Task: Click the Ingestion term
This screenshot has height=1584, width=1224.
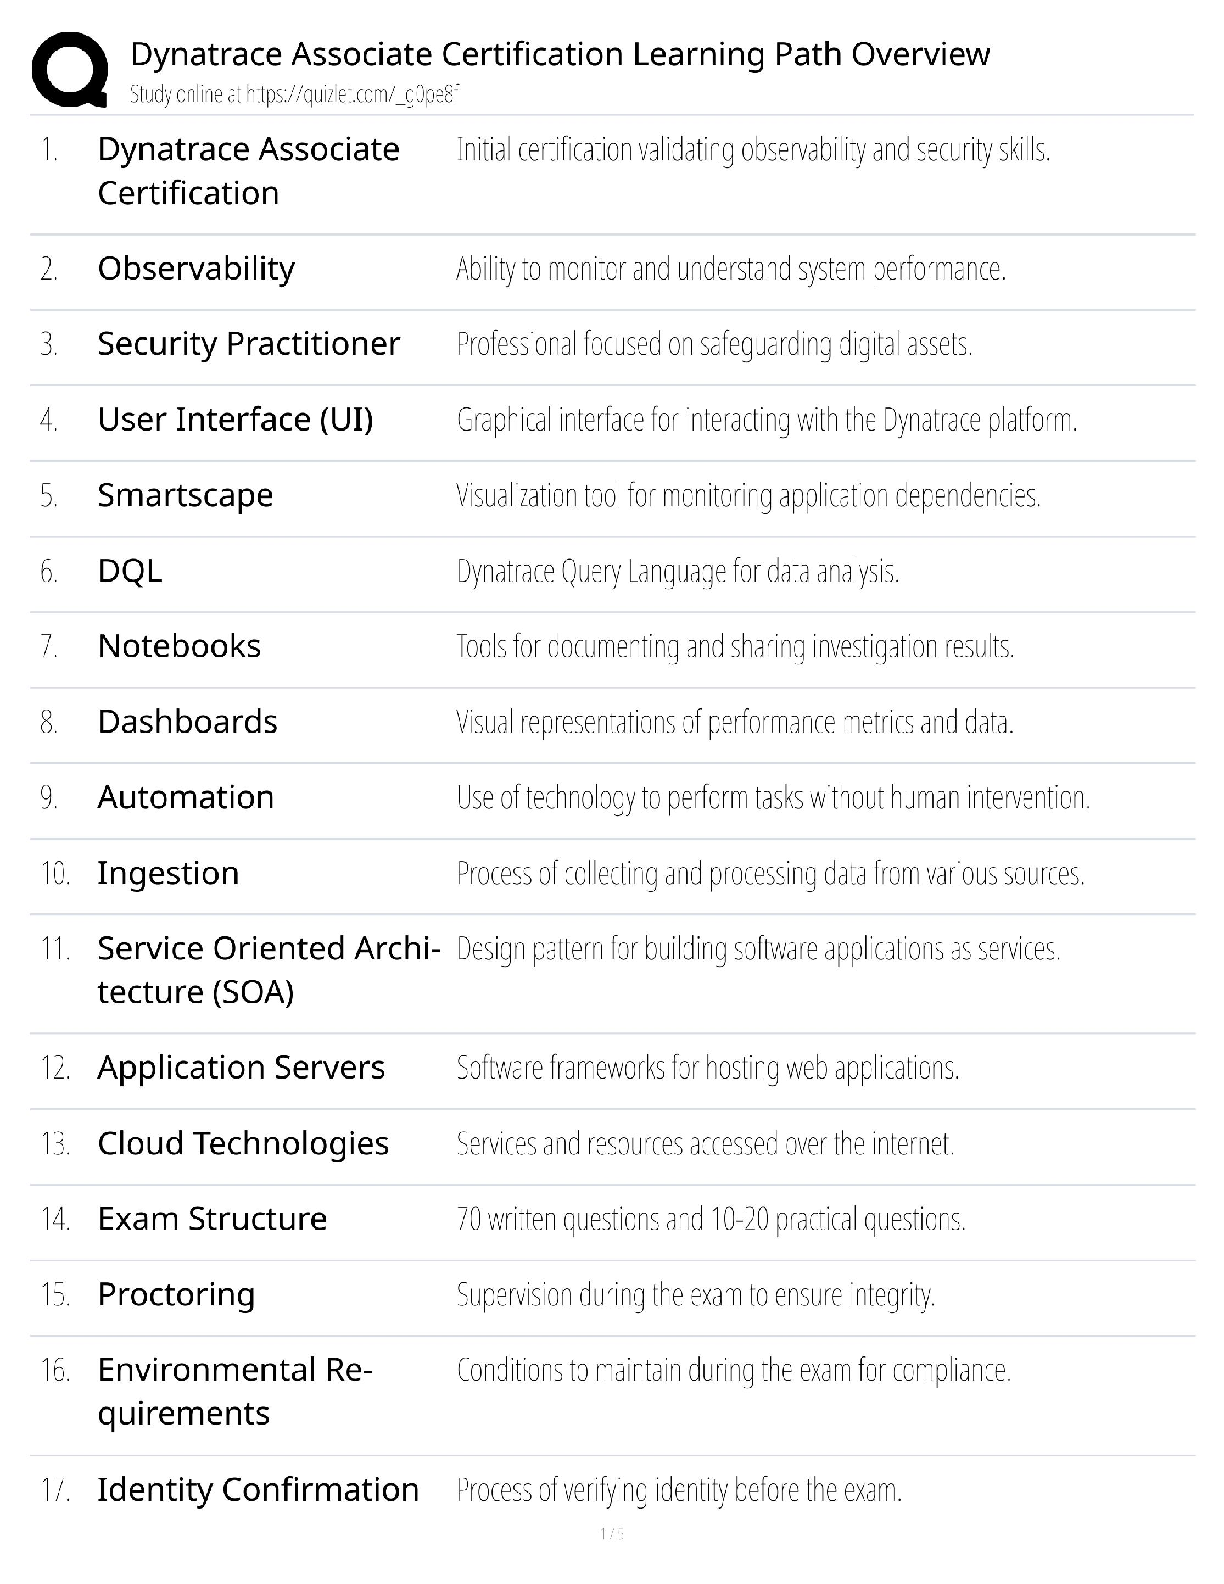Action: click(x=168, y=873)
